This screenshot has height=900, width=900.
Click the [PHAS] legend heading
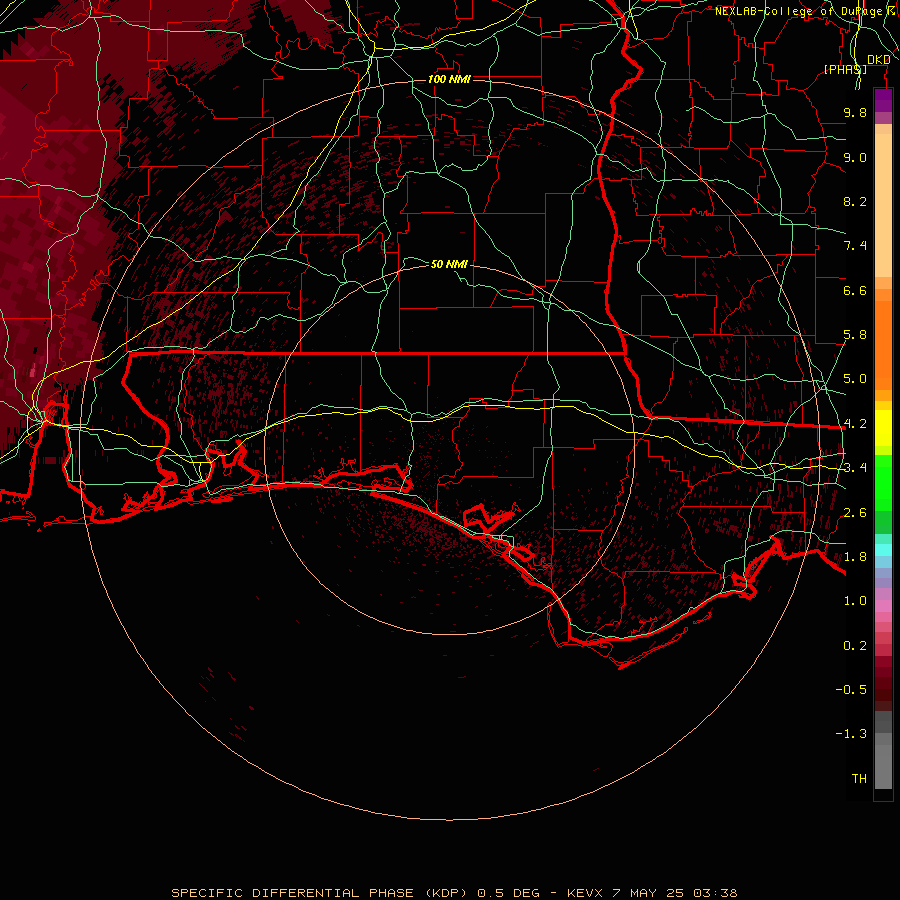(x=845, y=69)
